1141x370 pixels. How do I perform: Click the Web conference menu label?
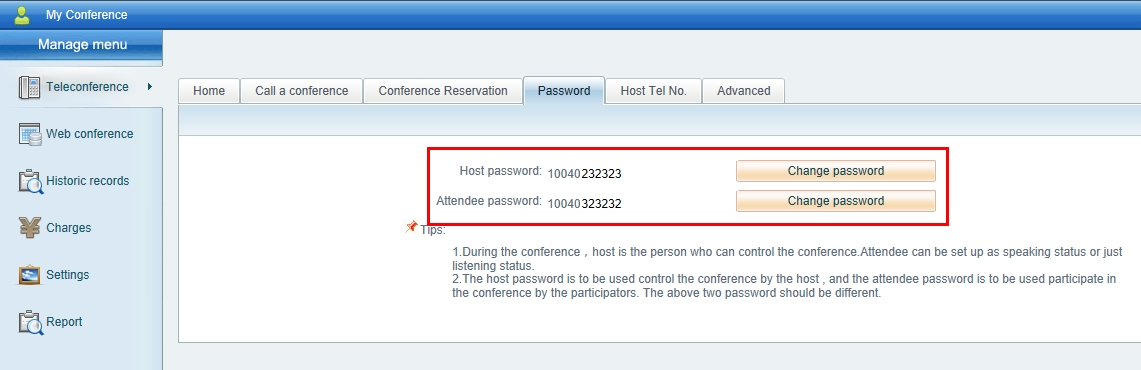[x=90, y=134]
